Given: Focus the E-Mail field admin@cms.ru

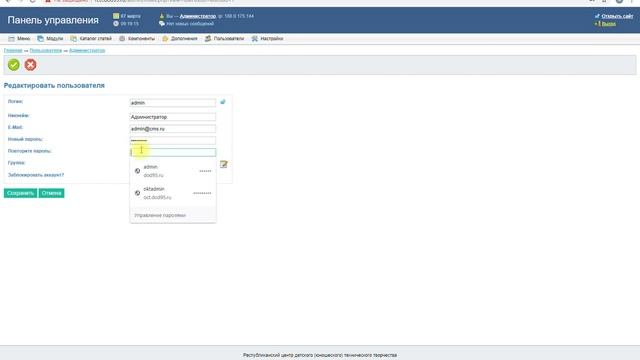Looking at the screenshot, I should (173, 129).
